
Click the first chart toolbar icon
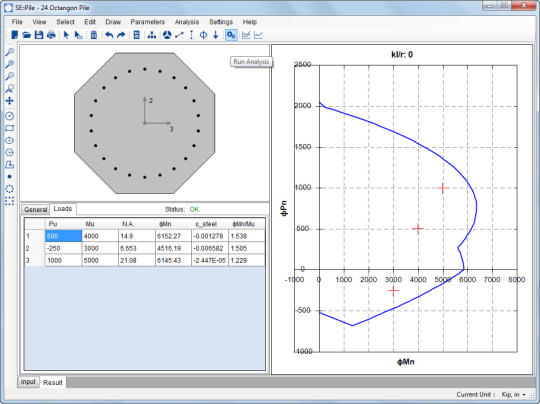(246, 35)
